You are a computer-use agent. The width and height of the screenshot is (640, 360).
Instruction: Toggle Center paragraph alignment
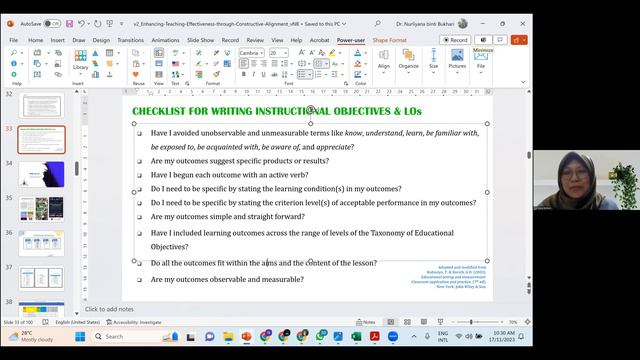(x=254, y=64)
